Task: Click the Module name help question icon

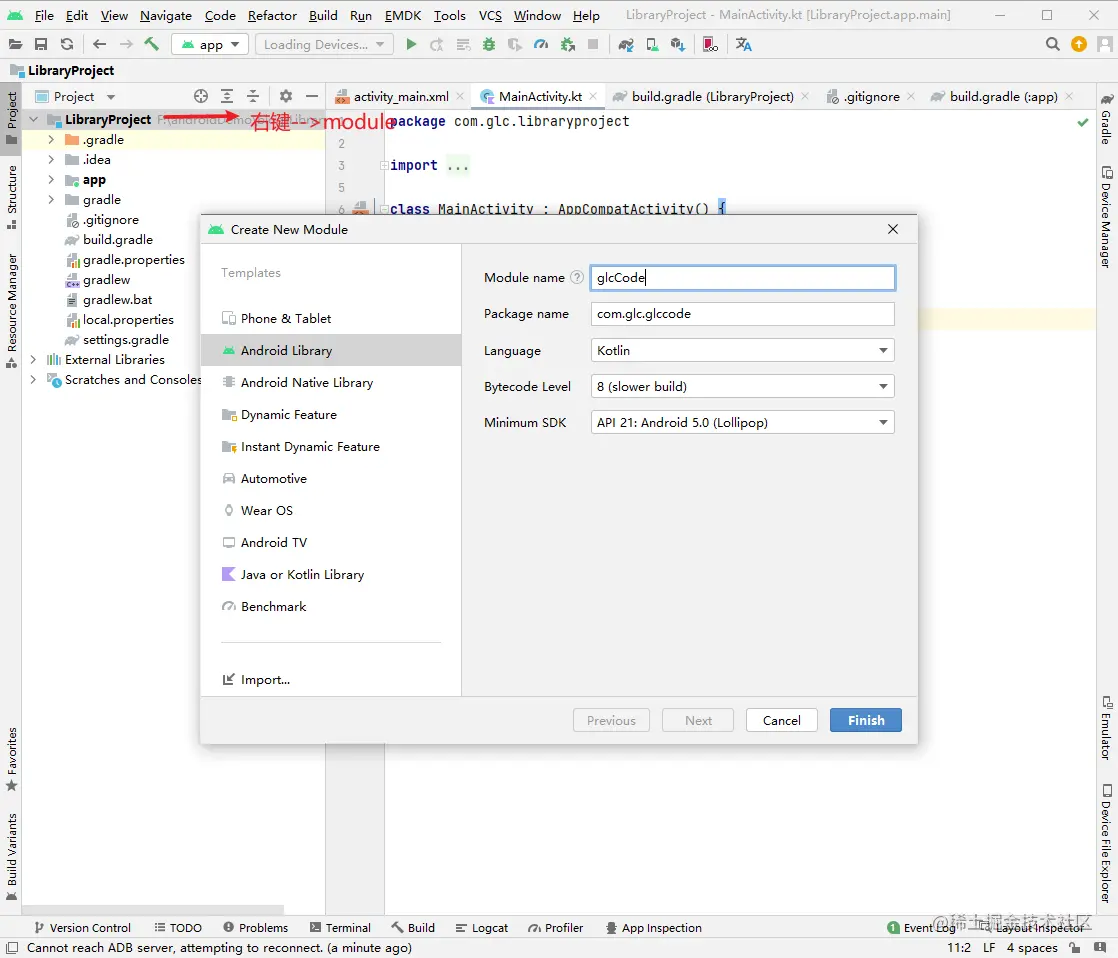Action: [x=577, y=277]
